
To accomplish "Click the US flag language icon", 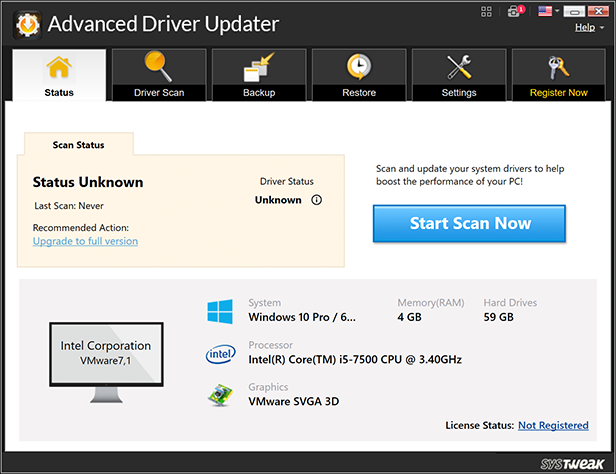I will click(x=545, y=11).
